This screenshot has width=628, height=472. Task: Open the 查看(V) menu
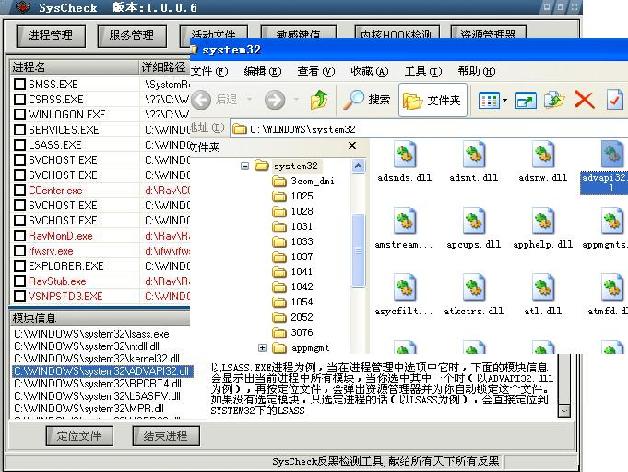coord(316,72)
